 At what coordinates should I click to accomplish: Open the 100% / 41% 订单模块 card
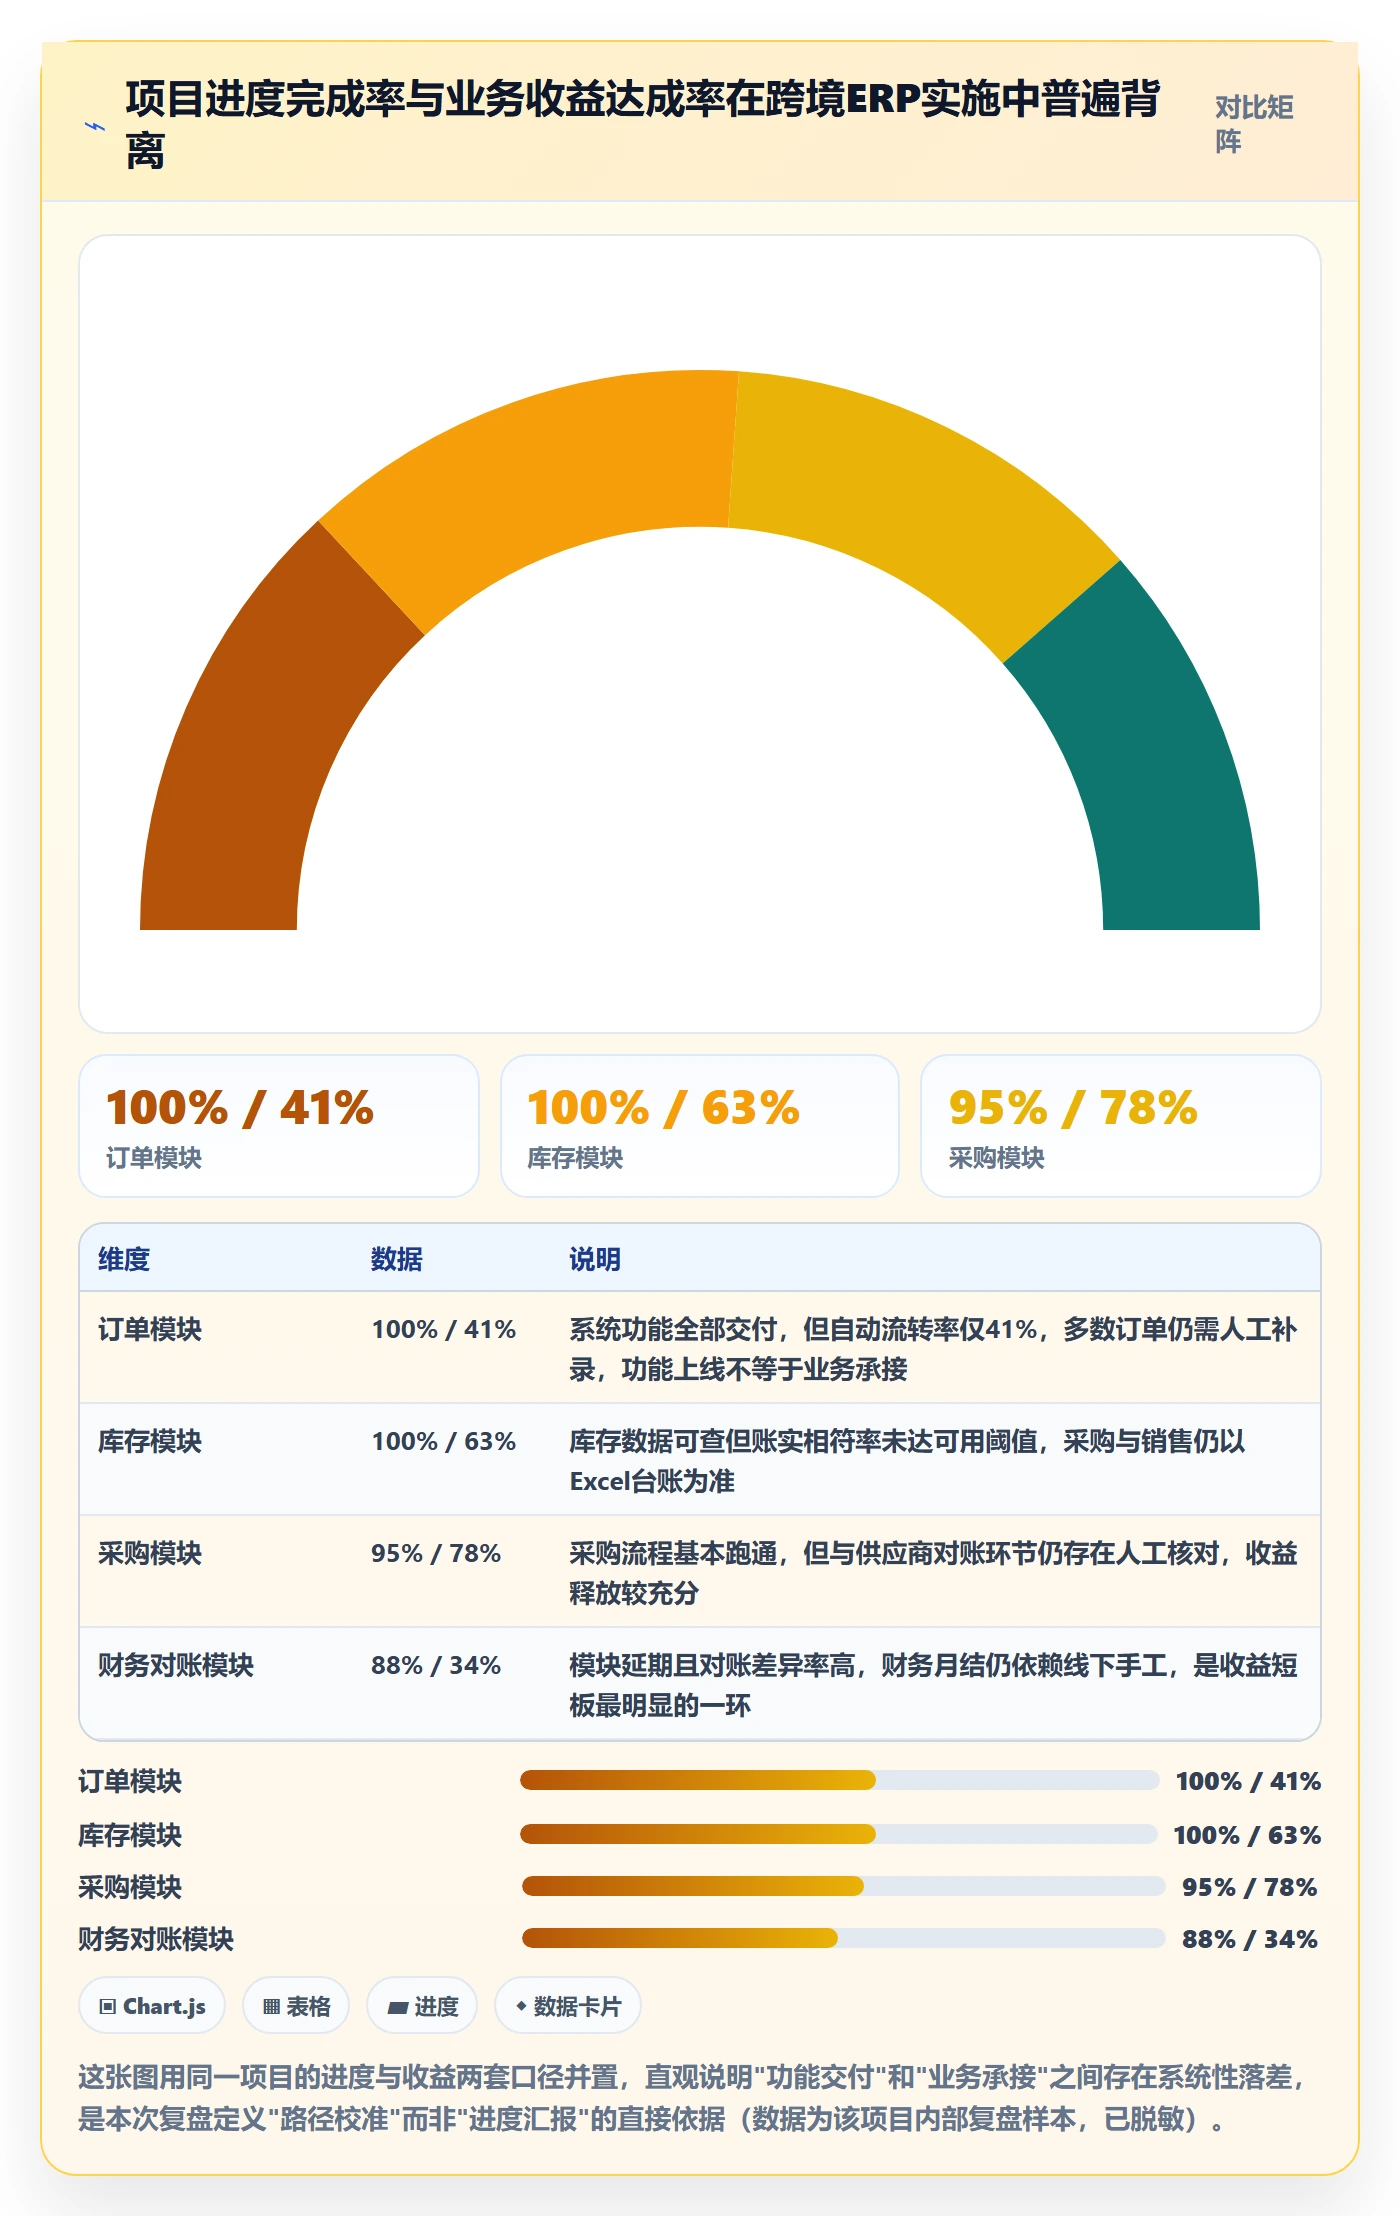coord(279,1126)
